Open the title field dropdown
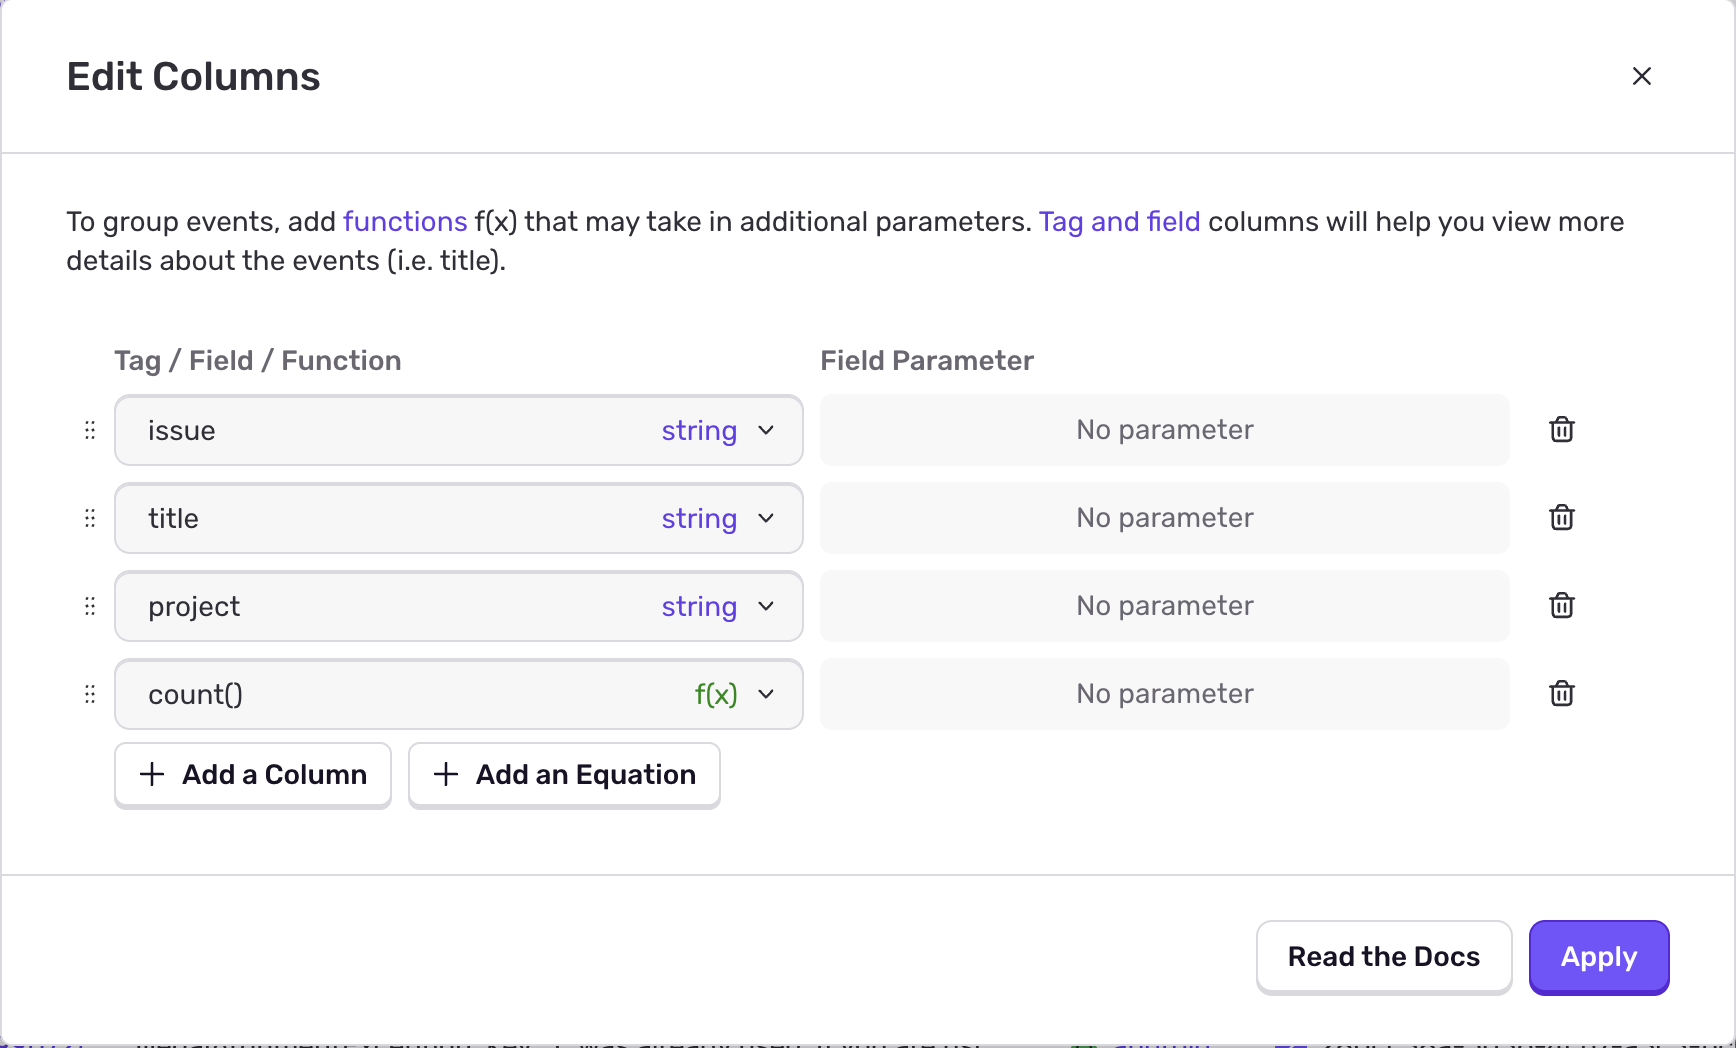Screen dimensions: 1736x1048 (x=459, y=518)
